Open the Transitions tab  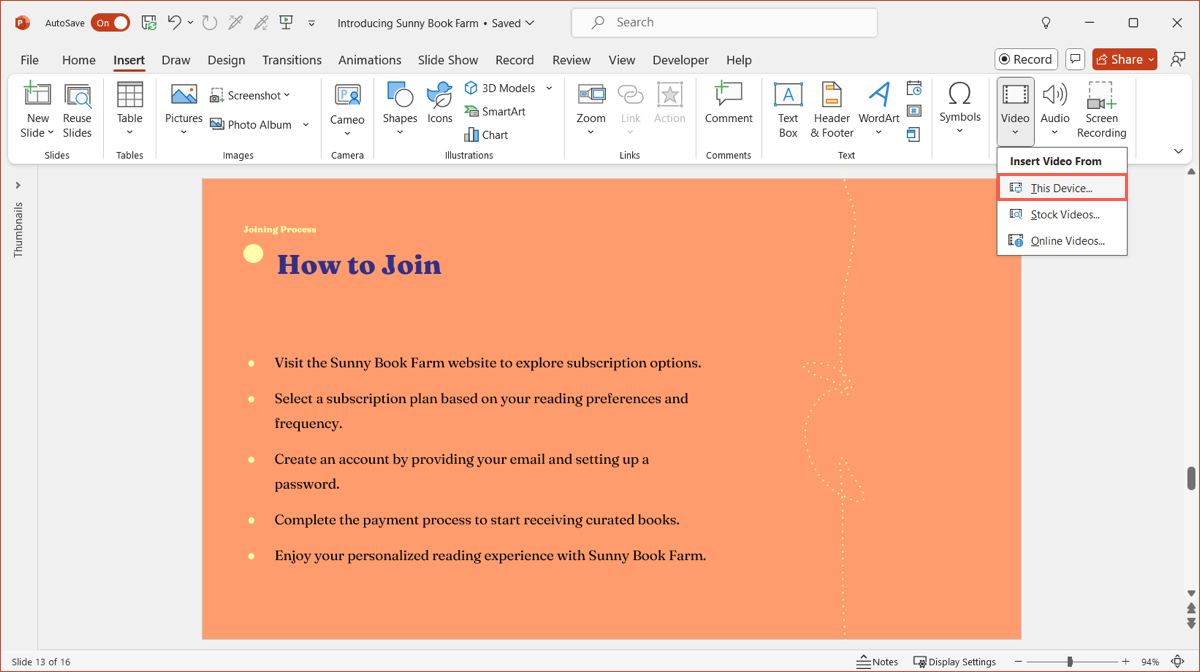[x=292, y=60]
